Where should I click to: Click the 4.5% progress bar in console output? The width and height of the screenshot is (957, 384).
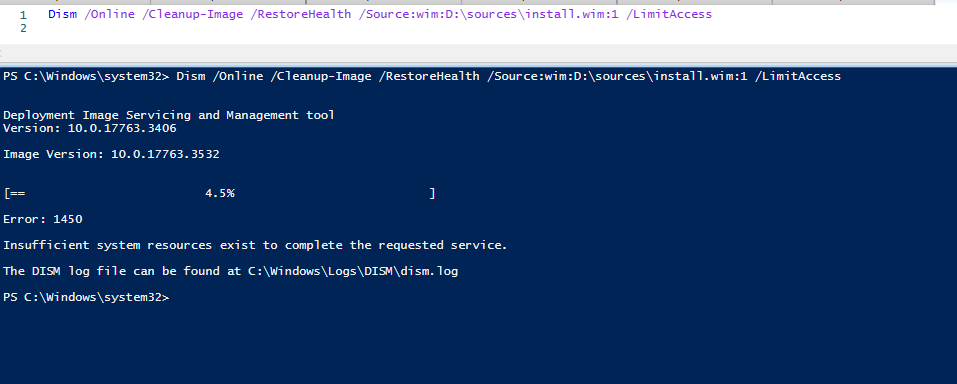pos(220,194)
